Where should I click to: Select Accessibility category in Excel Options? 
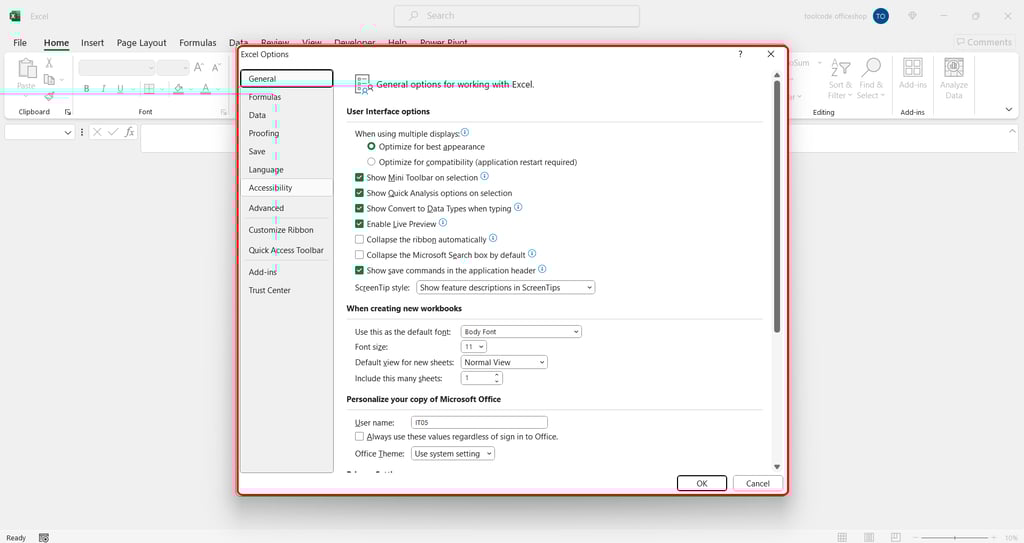click(286, 188)
